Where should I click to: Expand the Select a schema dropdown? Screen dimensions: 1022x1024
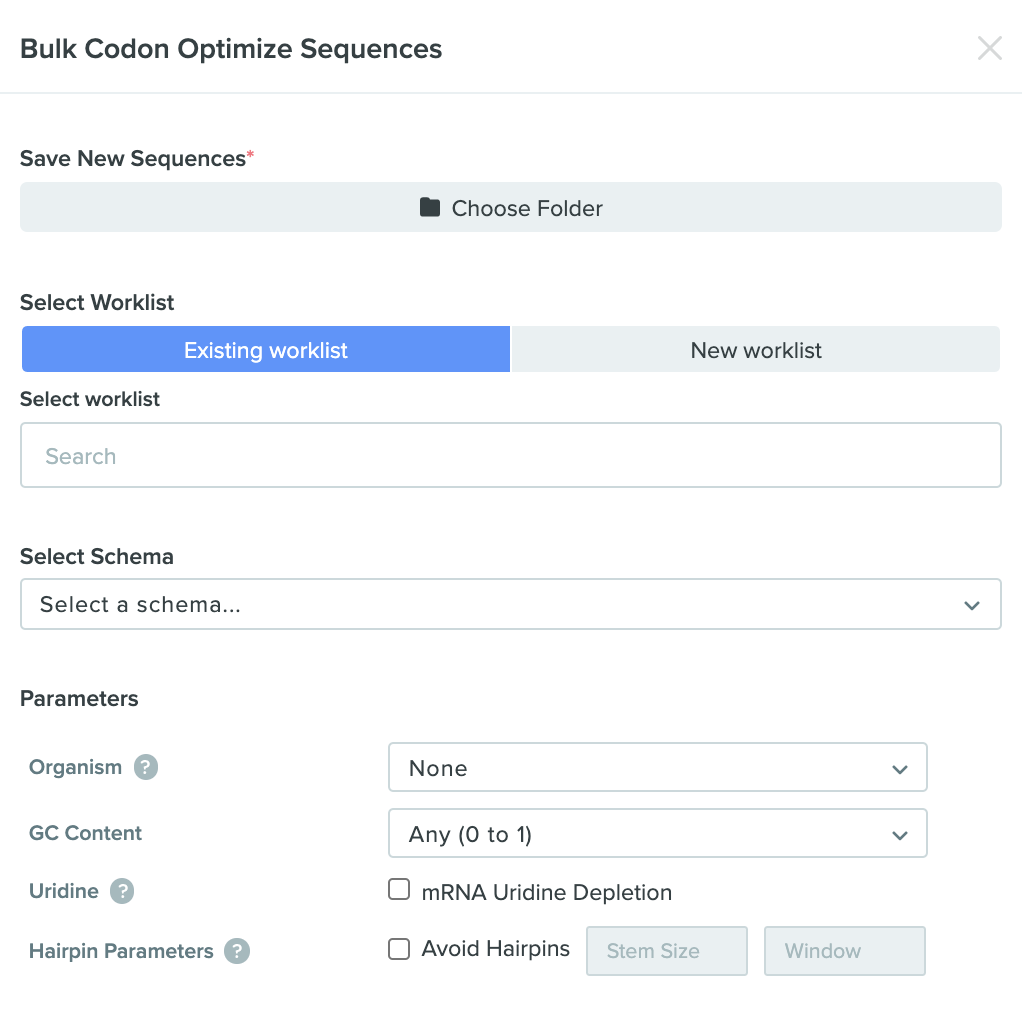point(511,604)
